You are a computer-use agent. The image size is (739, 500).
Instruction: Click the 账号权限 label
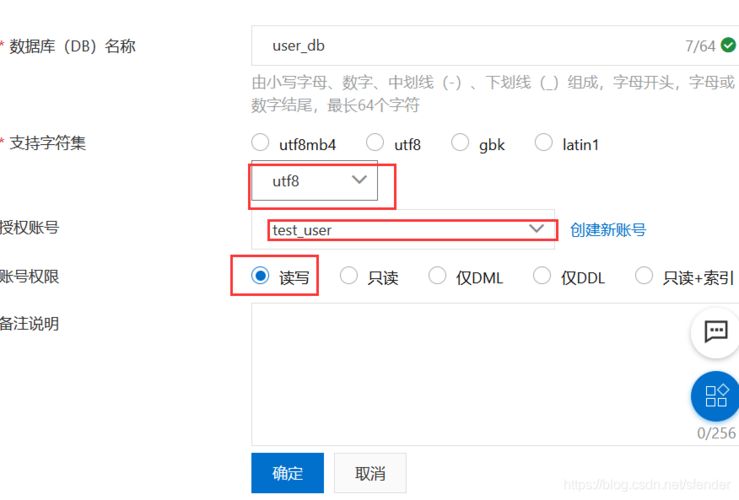pyautogui.click(x=29, y=276)
